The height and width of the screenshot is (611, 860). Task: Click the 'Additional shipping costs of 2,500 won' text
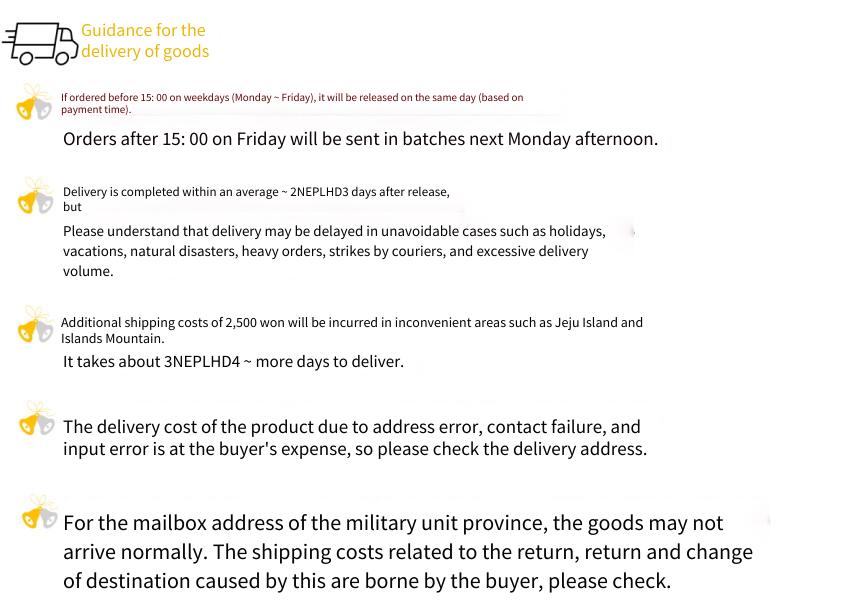[352, 330]
